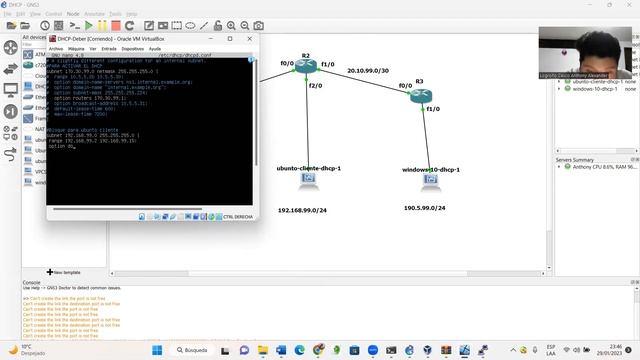Expand windows-10-dhcp-1 in topology summary

coord(559,89)
